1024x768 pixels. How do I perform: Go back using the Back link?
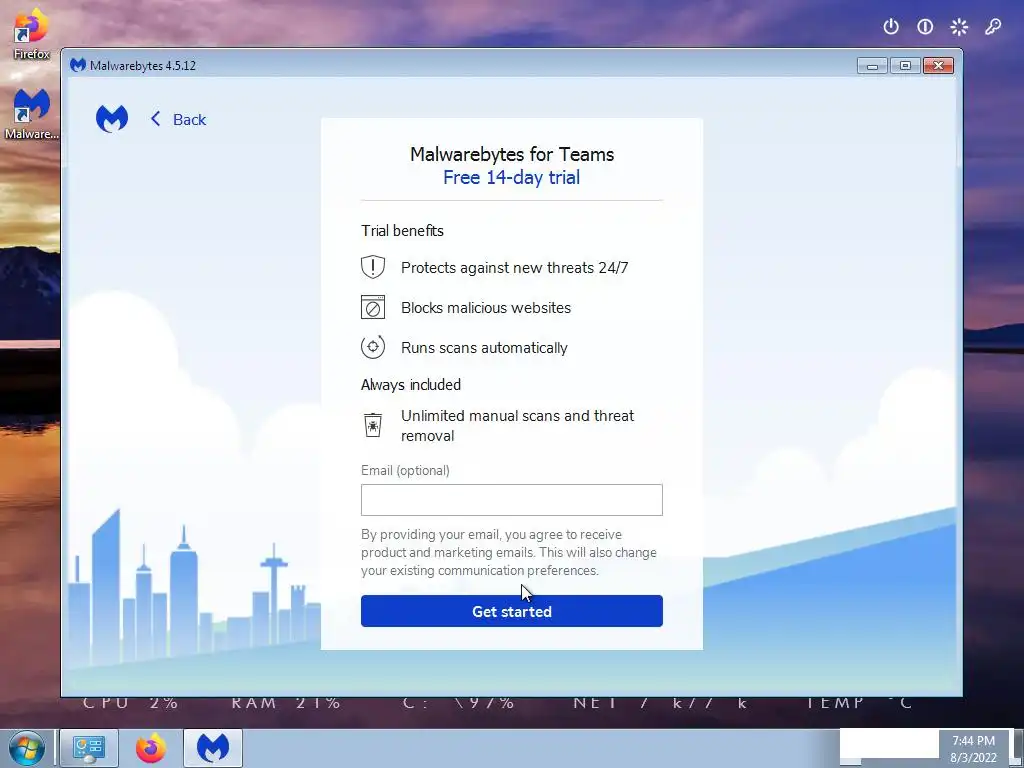click(x=178, y=120)
